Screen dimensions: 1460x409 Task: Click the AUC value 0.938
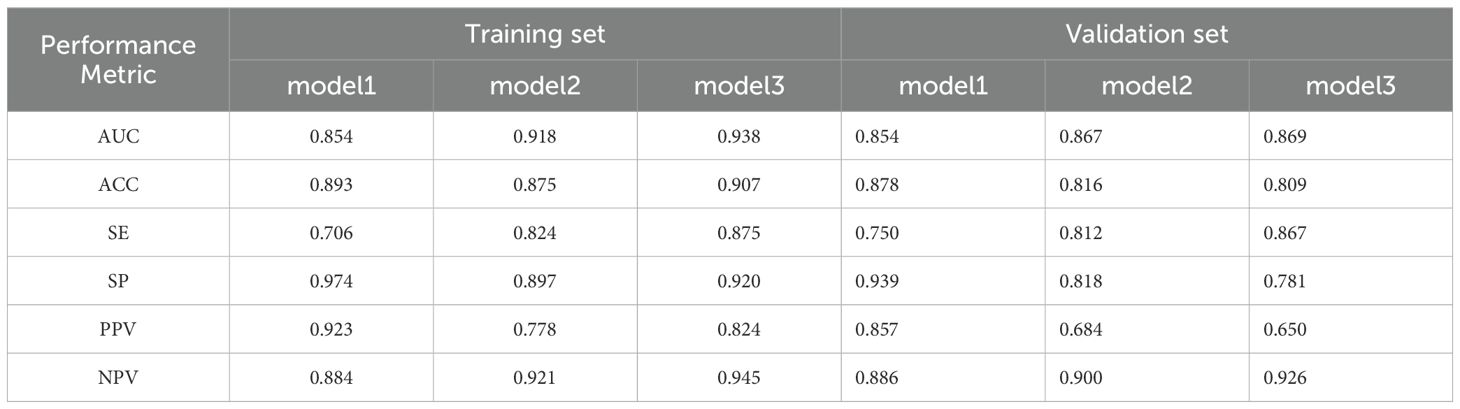tap(739, 136)
